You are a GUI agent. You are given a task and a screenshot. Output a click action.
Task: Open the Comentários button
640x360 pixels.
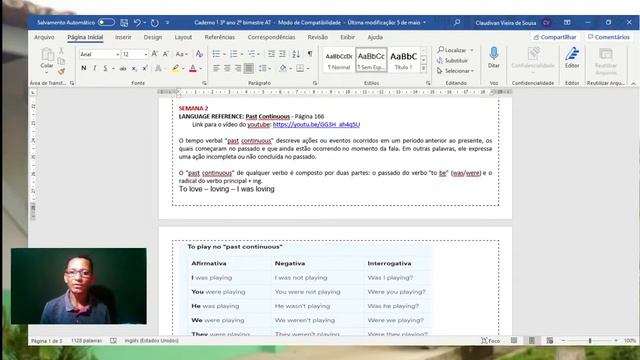[x=609, y=37]
